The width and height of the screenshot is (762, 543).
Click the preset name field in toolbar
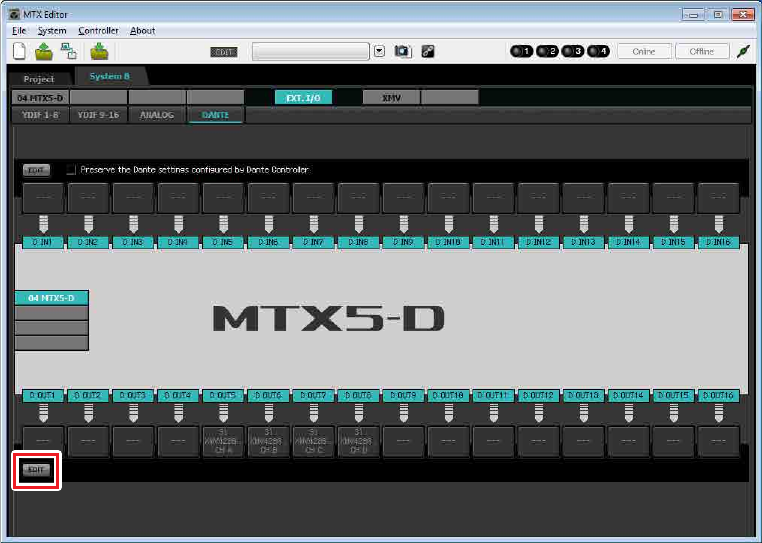(x=311, y=51)
